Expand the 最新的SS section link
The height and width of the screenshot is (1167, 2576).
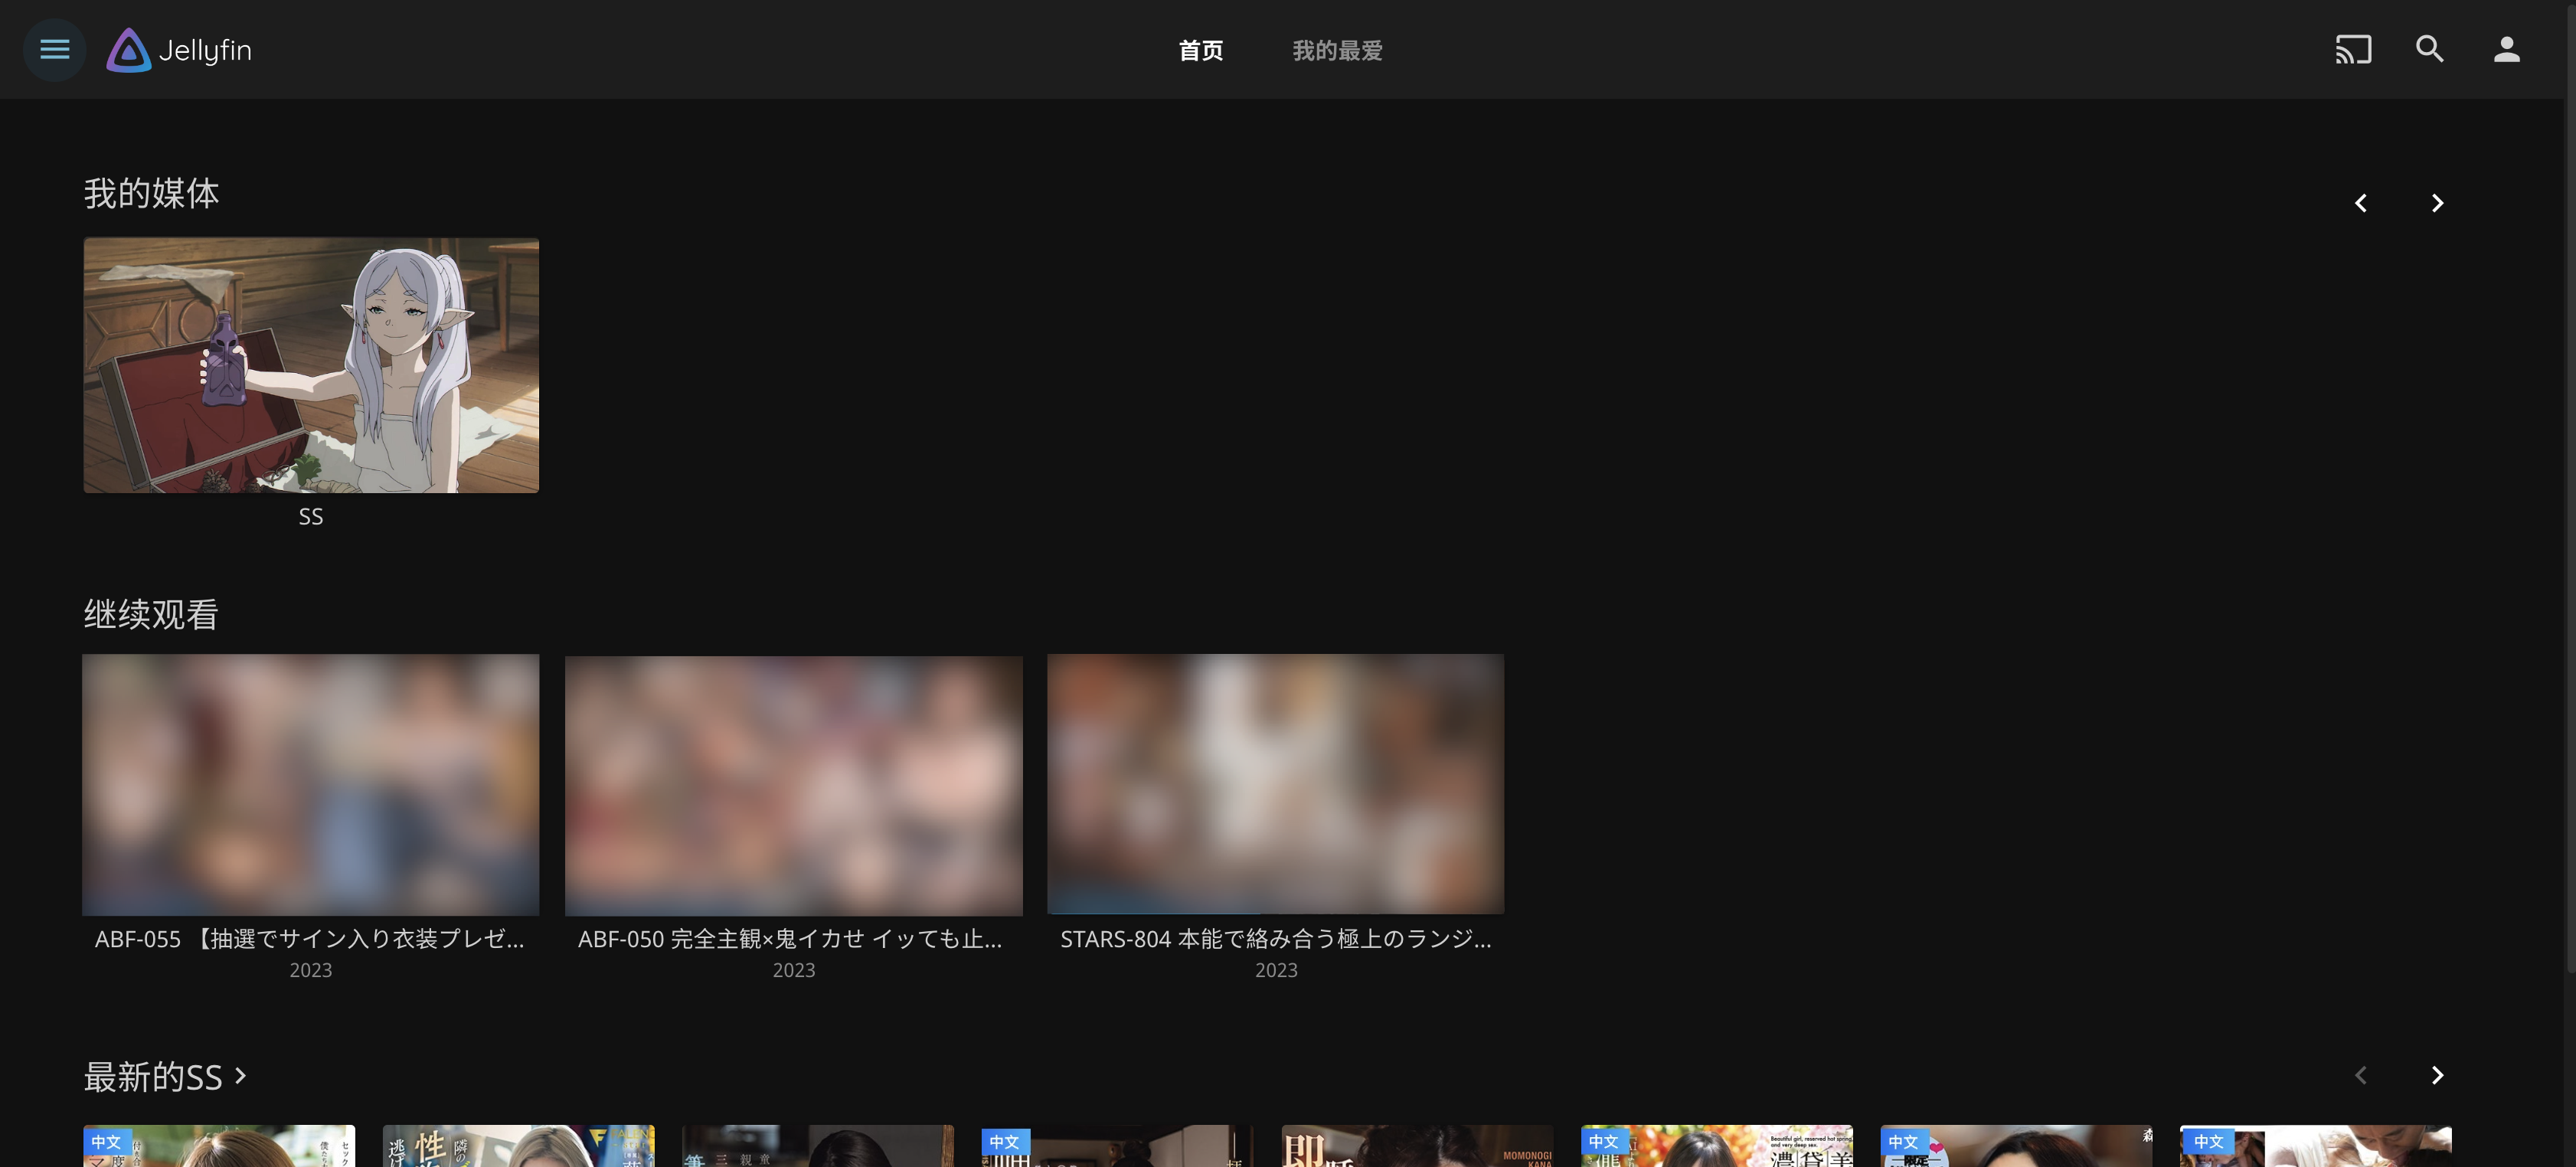point(165,1076)
